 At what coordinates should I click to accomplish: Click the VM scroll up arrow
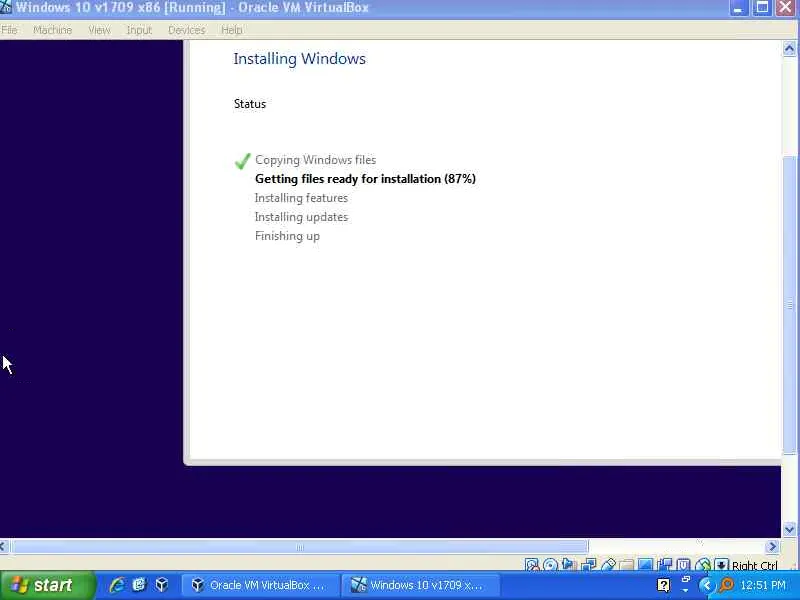(789, 48)
